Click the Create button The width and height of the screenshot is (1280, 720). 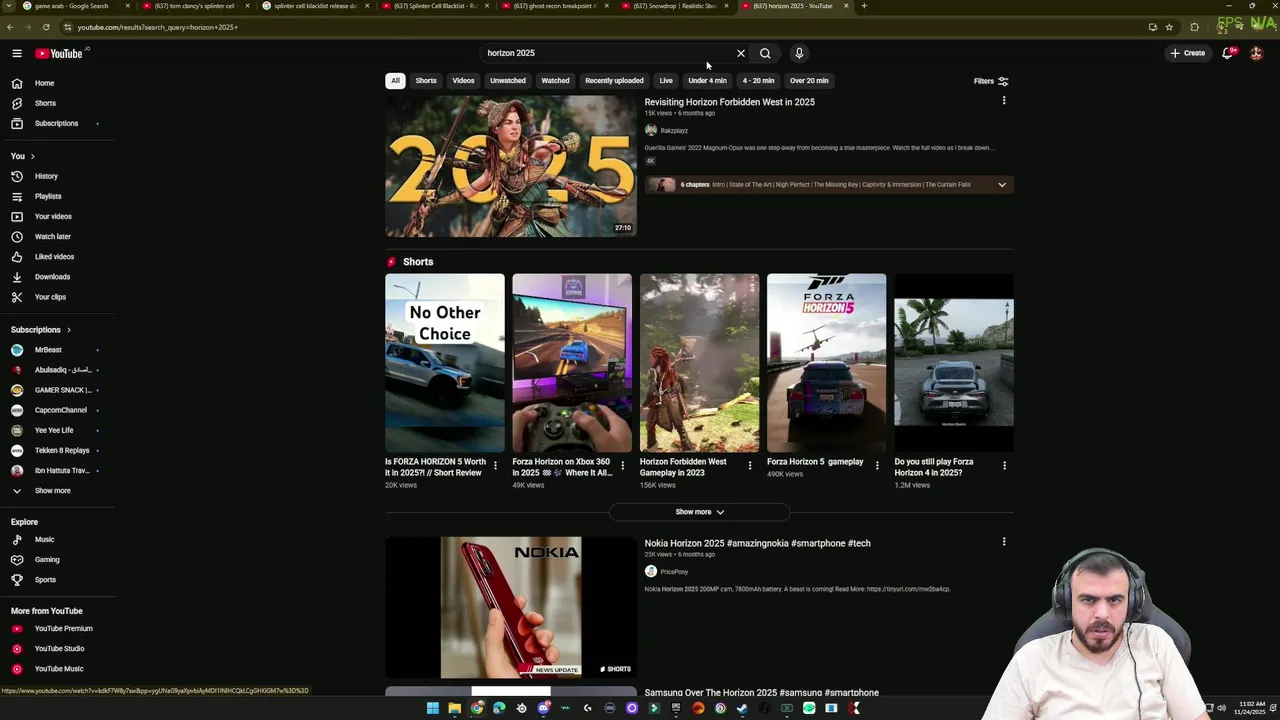pyautogui.click(x=1188, y=53)
